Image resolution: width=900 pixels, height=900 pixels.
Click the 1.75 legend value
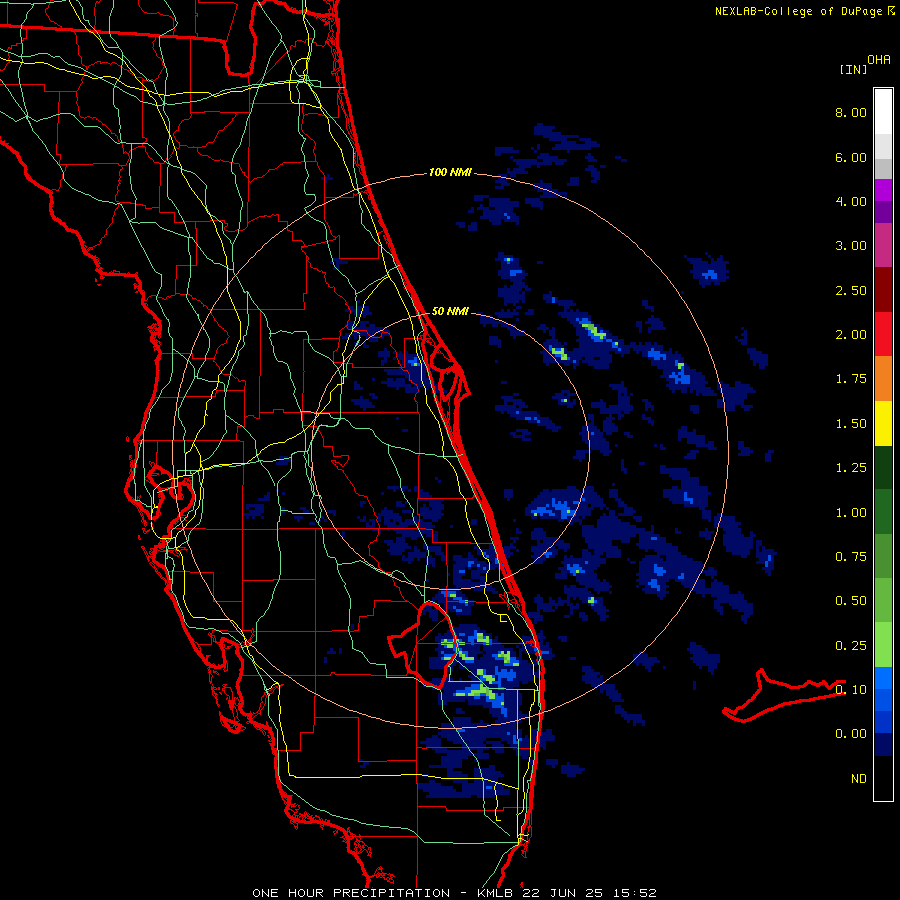pos(851,379)
